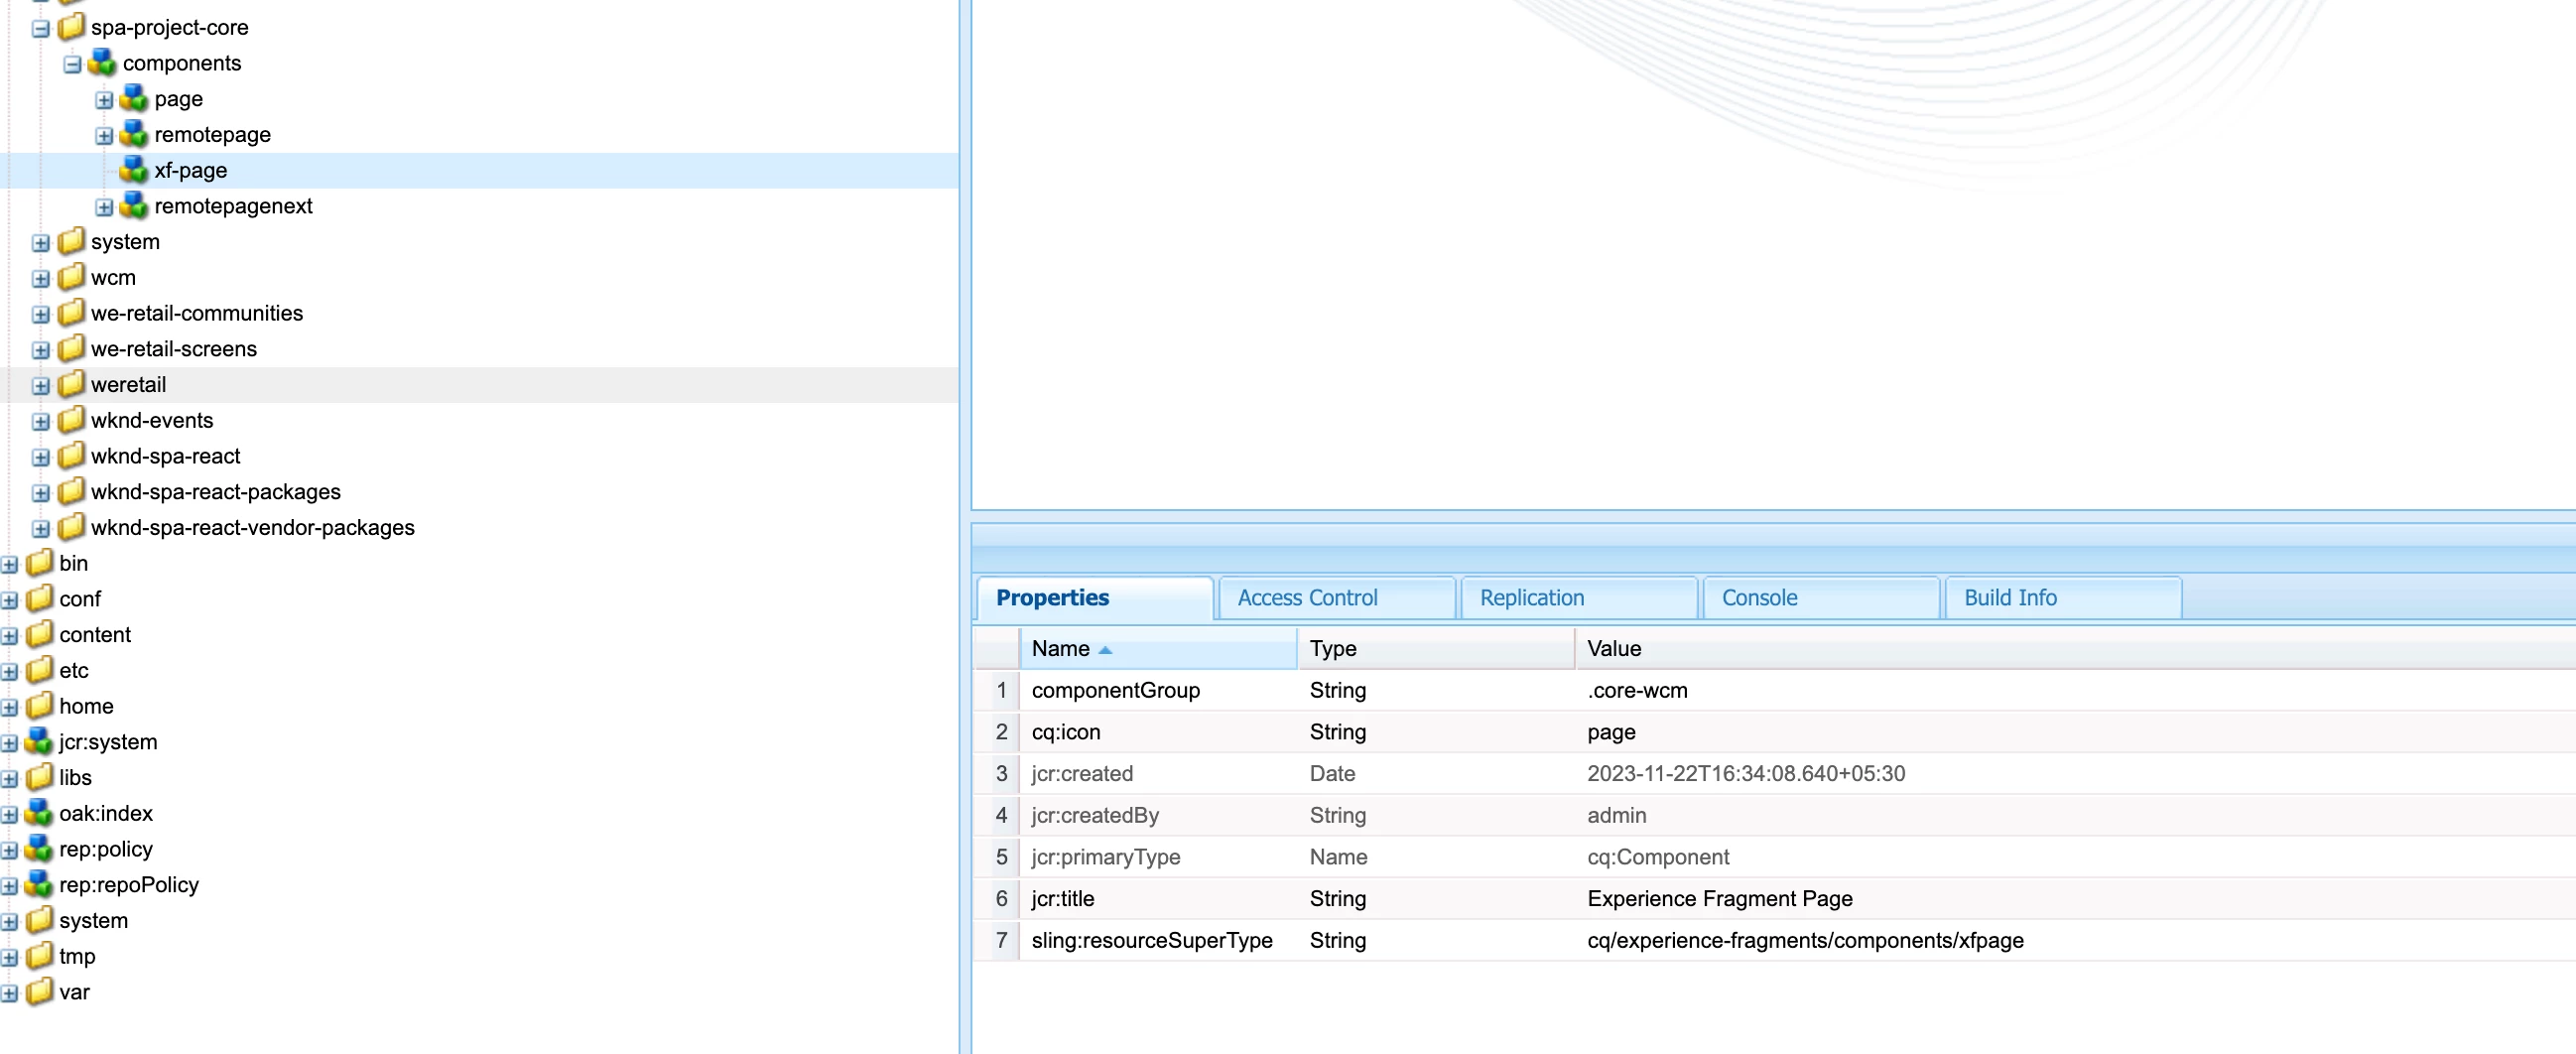The height and width of the screenshot is (1054, 2576).
Task: Select the componentGroup property row
Action: 1774,690
